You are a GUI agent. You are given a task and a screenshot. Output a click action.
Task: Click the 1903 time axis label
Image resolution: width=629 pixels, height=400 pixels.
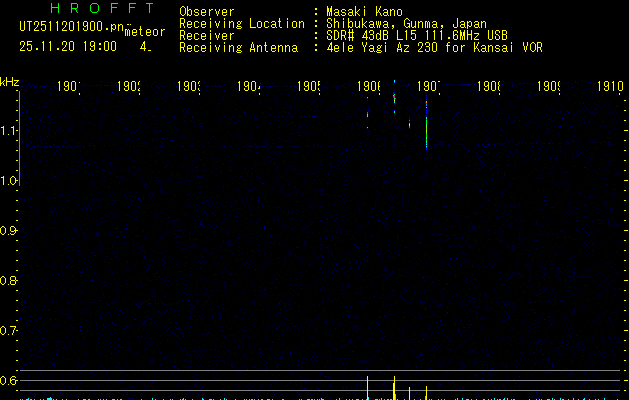pyautogui.click(x=189, y=86)
